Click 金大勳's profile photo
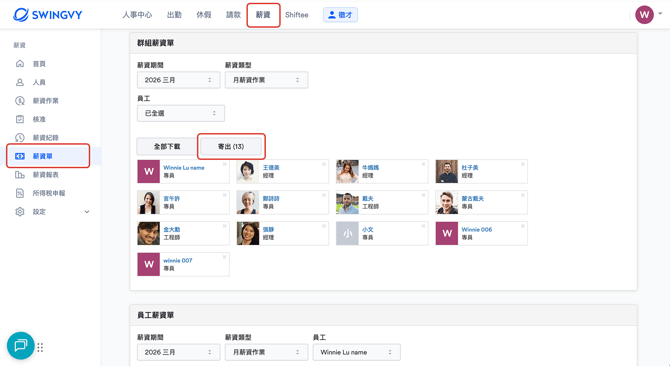Screen dimensions: 670x366 [148, 233]
